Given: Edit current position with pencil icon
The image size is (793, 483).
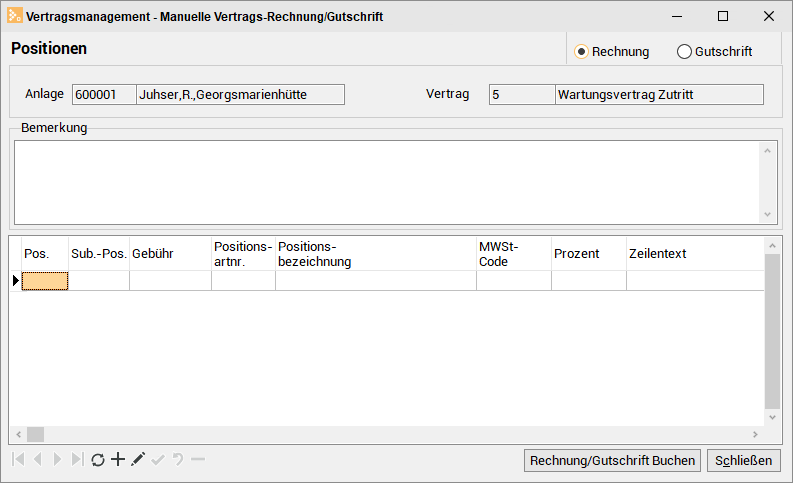Looking at the screenshot, I should (138, 459).
